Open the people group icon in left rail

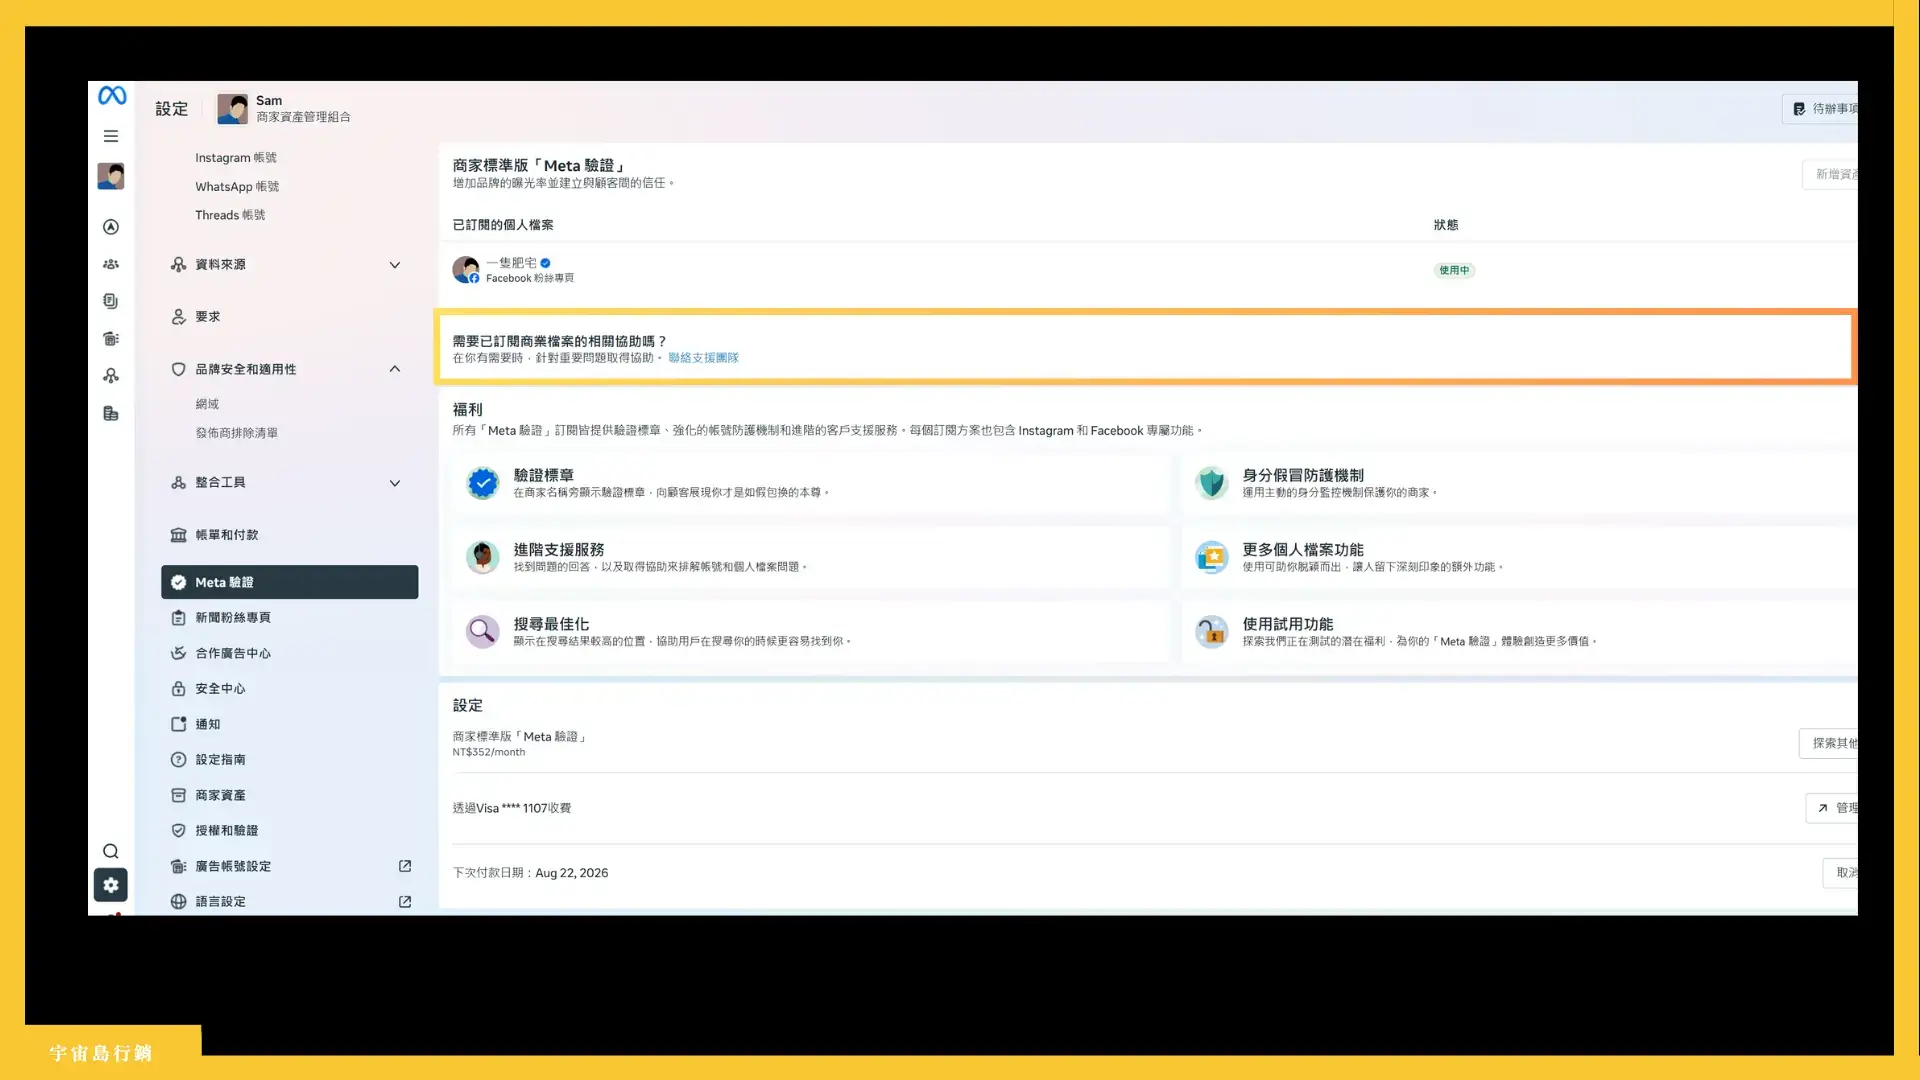(111, 264)
